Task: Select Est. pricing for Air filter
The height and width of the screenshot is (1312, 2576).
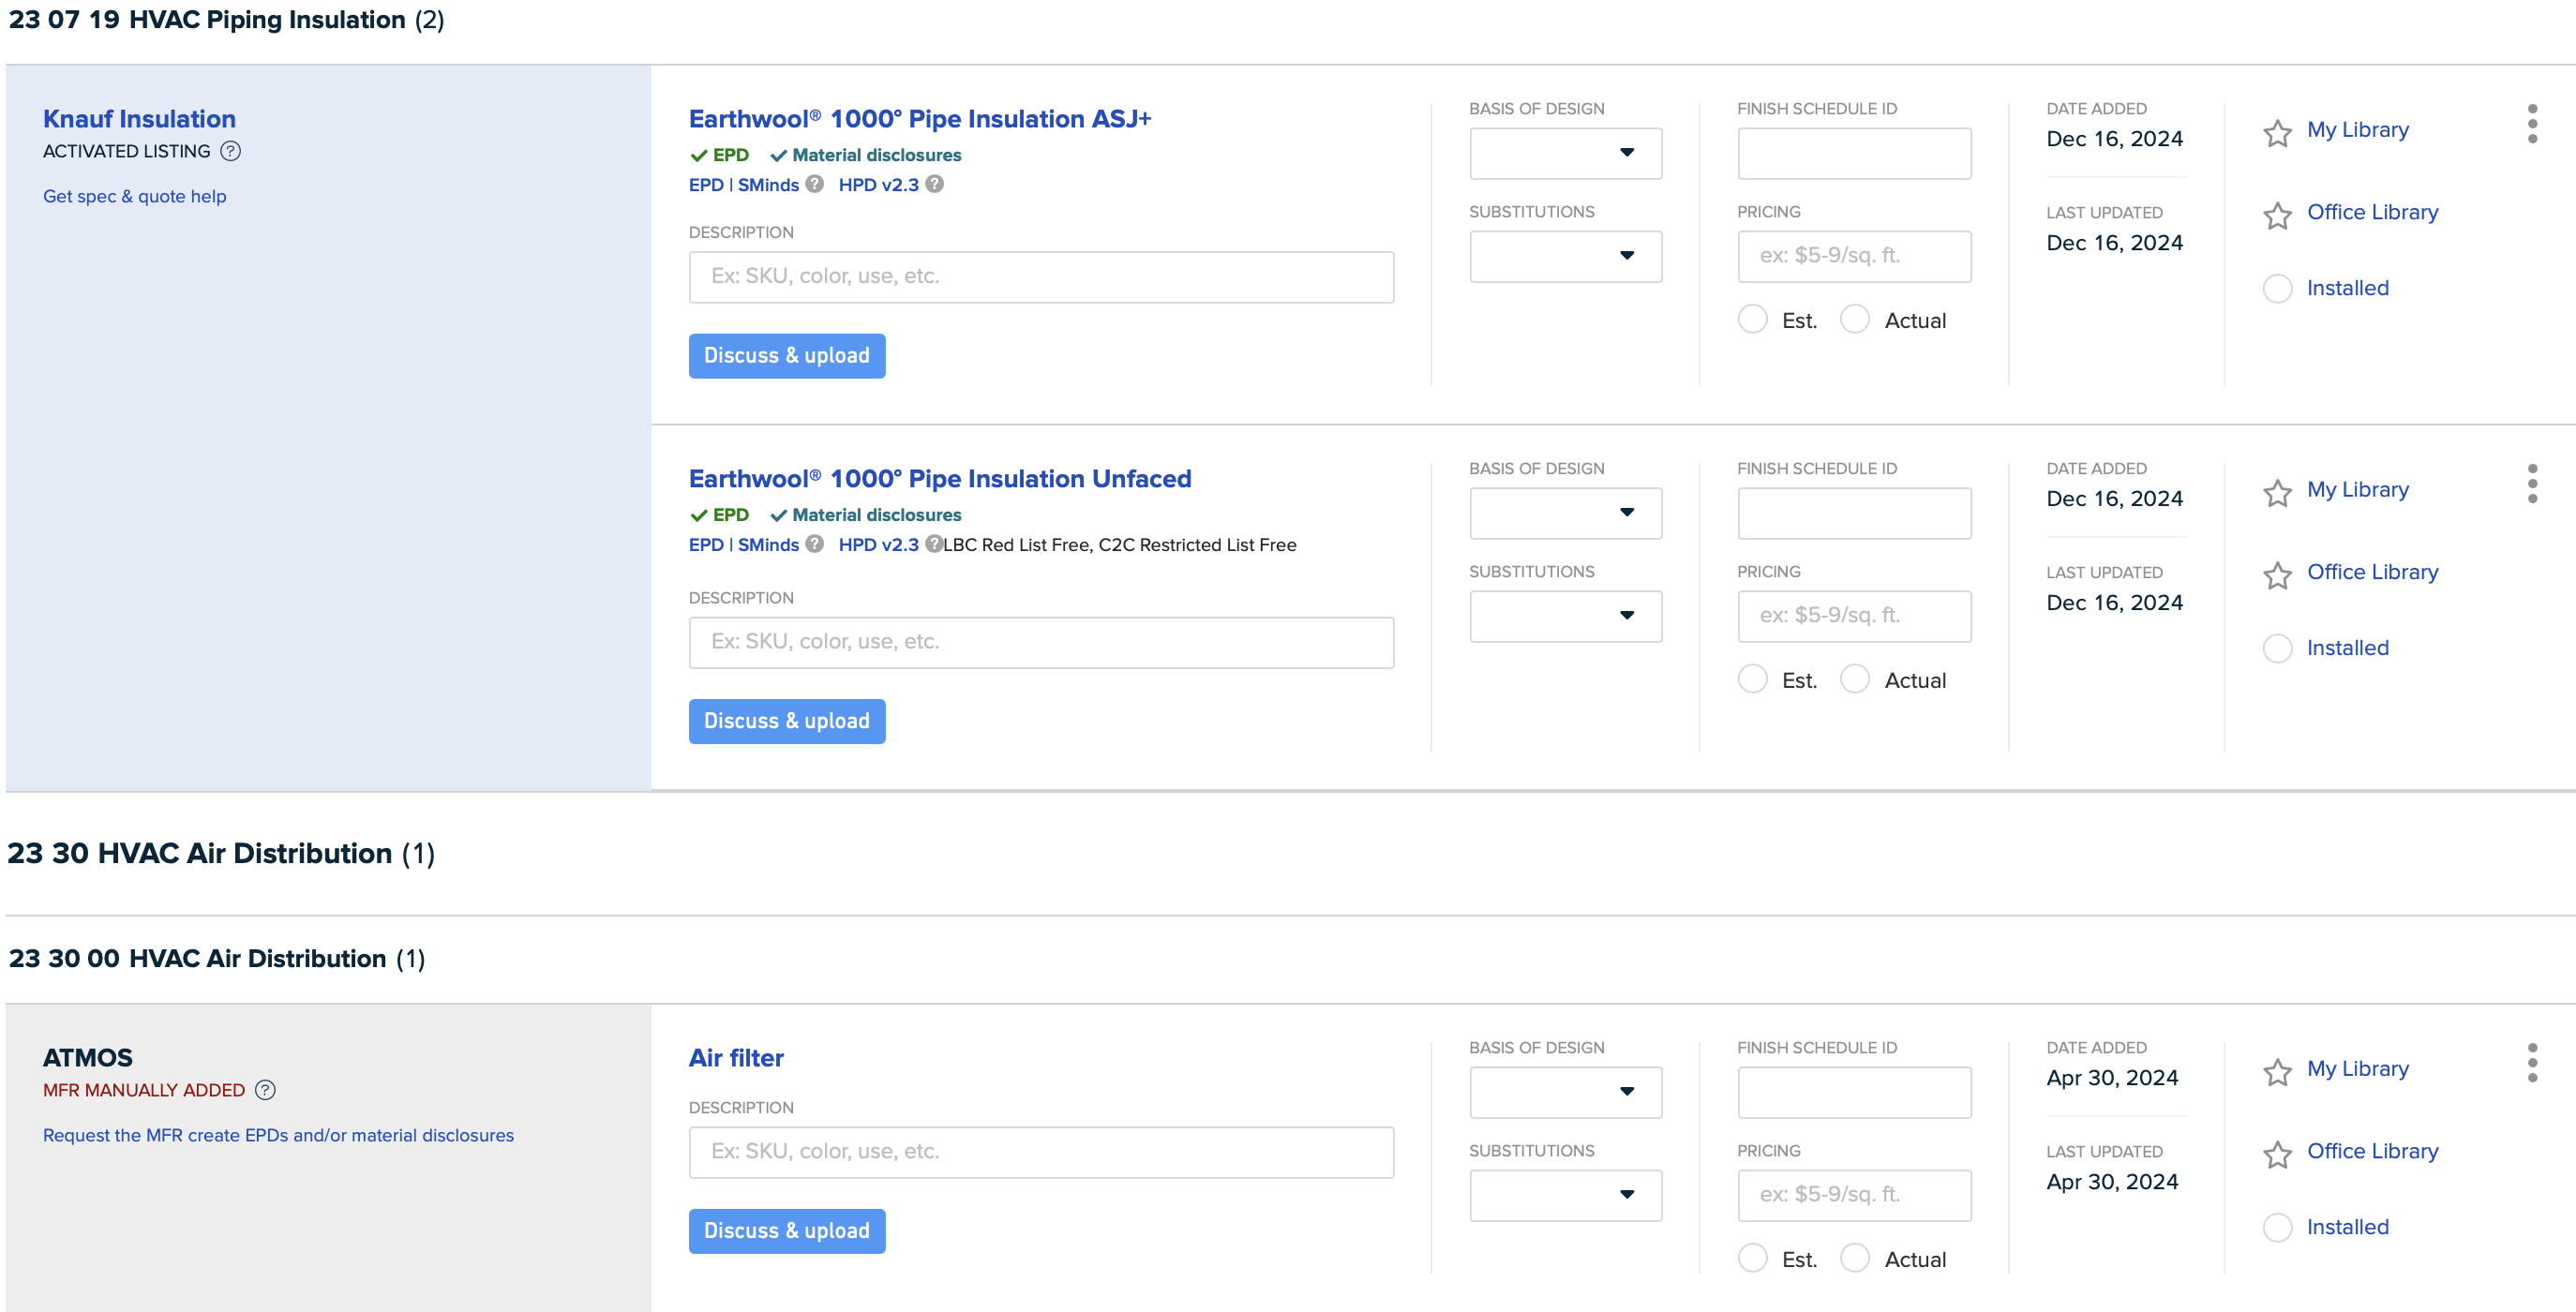Action: coord(1752,1258)
